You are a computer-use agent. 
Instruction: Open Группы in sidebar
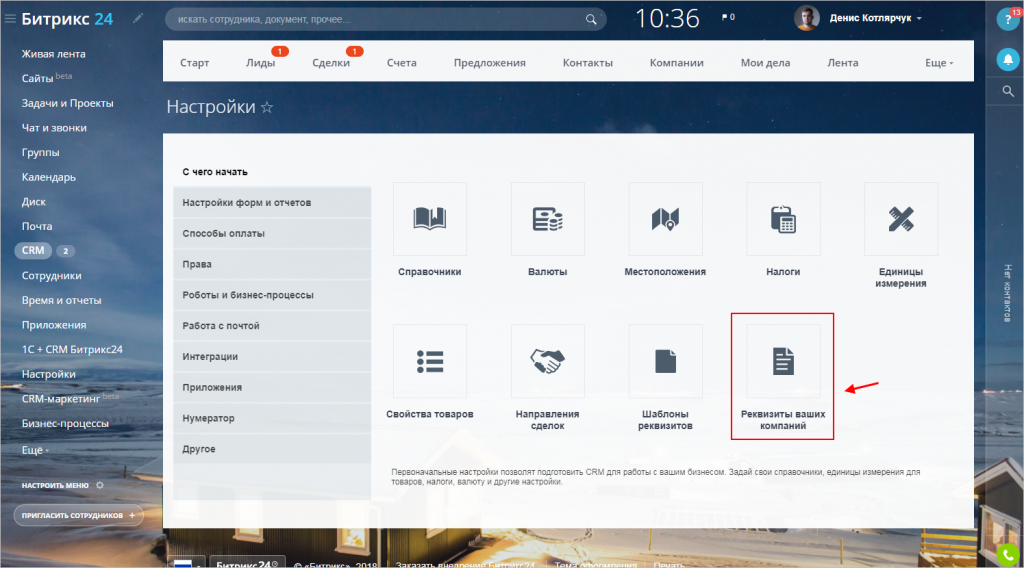40,152
